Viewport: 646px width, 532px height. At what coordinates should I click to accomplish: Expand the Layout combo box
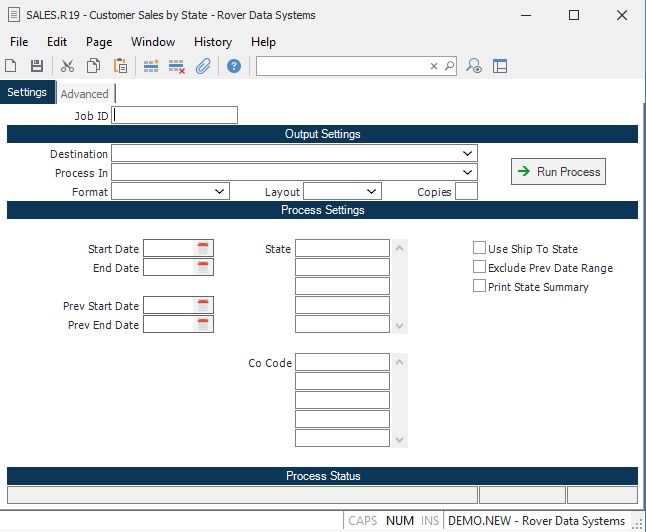coord(372,191)
